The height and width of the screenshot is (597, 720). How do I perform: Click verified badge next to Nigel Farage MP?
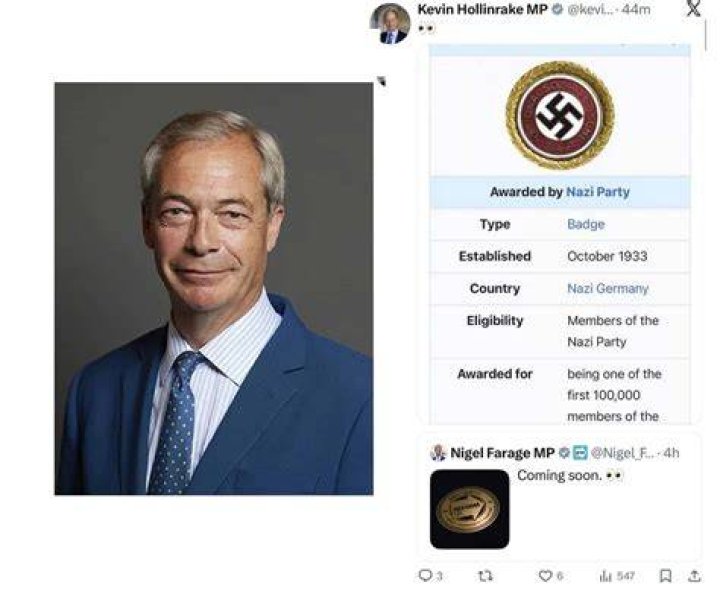pos(564,453)
